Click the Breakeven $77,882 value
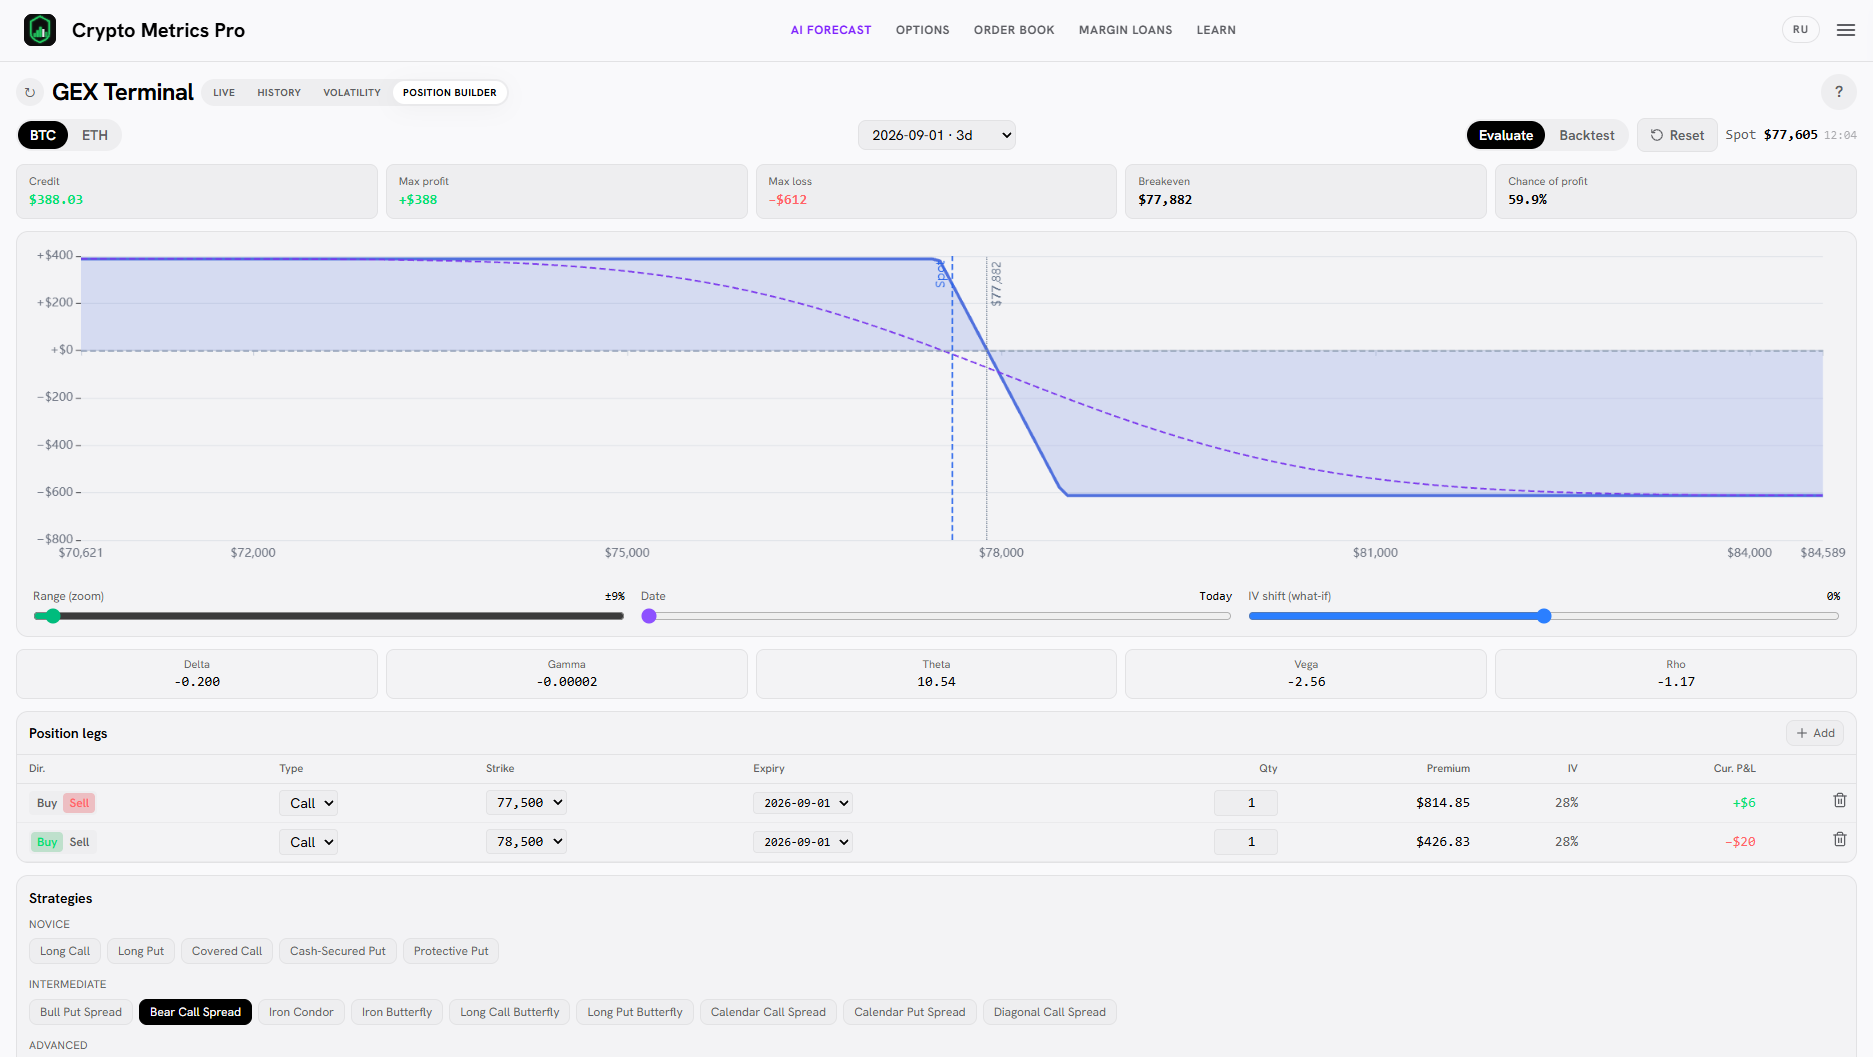The image size is (1873, 1057). 1165,200
